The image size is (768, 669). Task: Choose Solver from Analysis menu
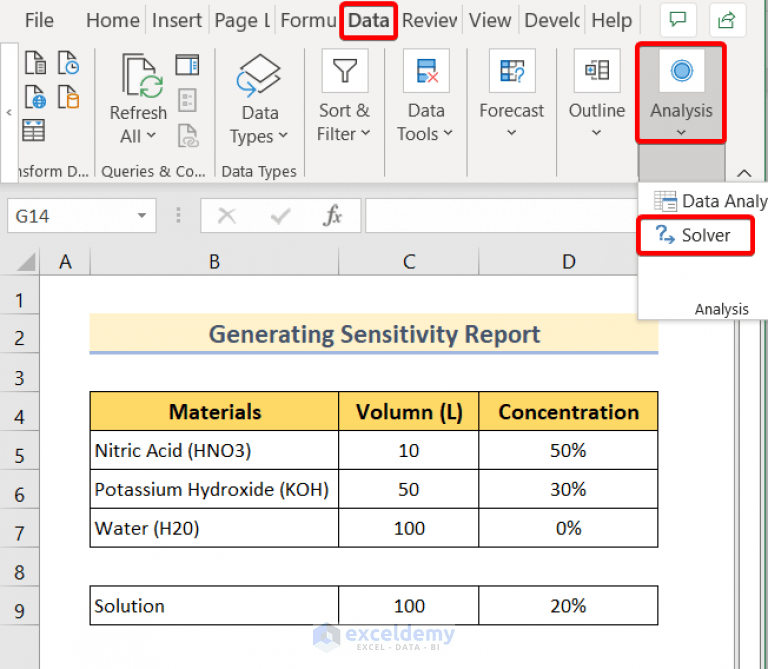[x=696, y=235]
